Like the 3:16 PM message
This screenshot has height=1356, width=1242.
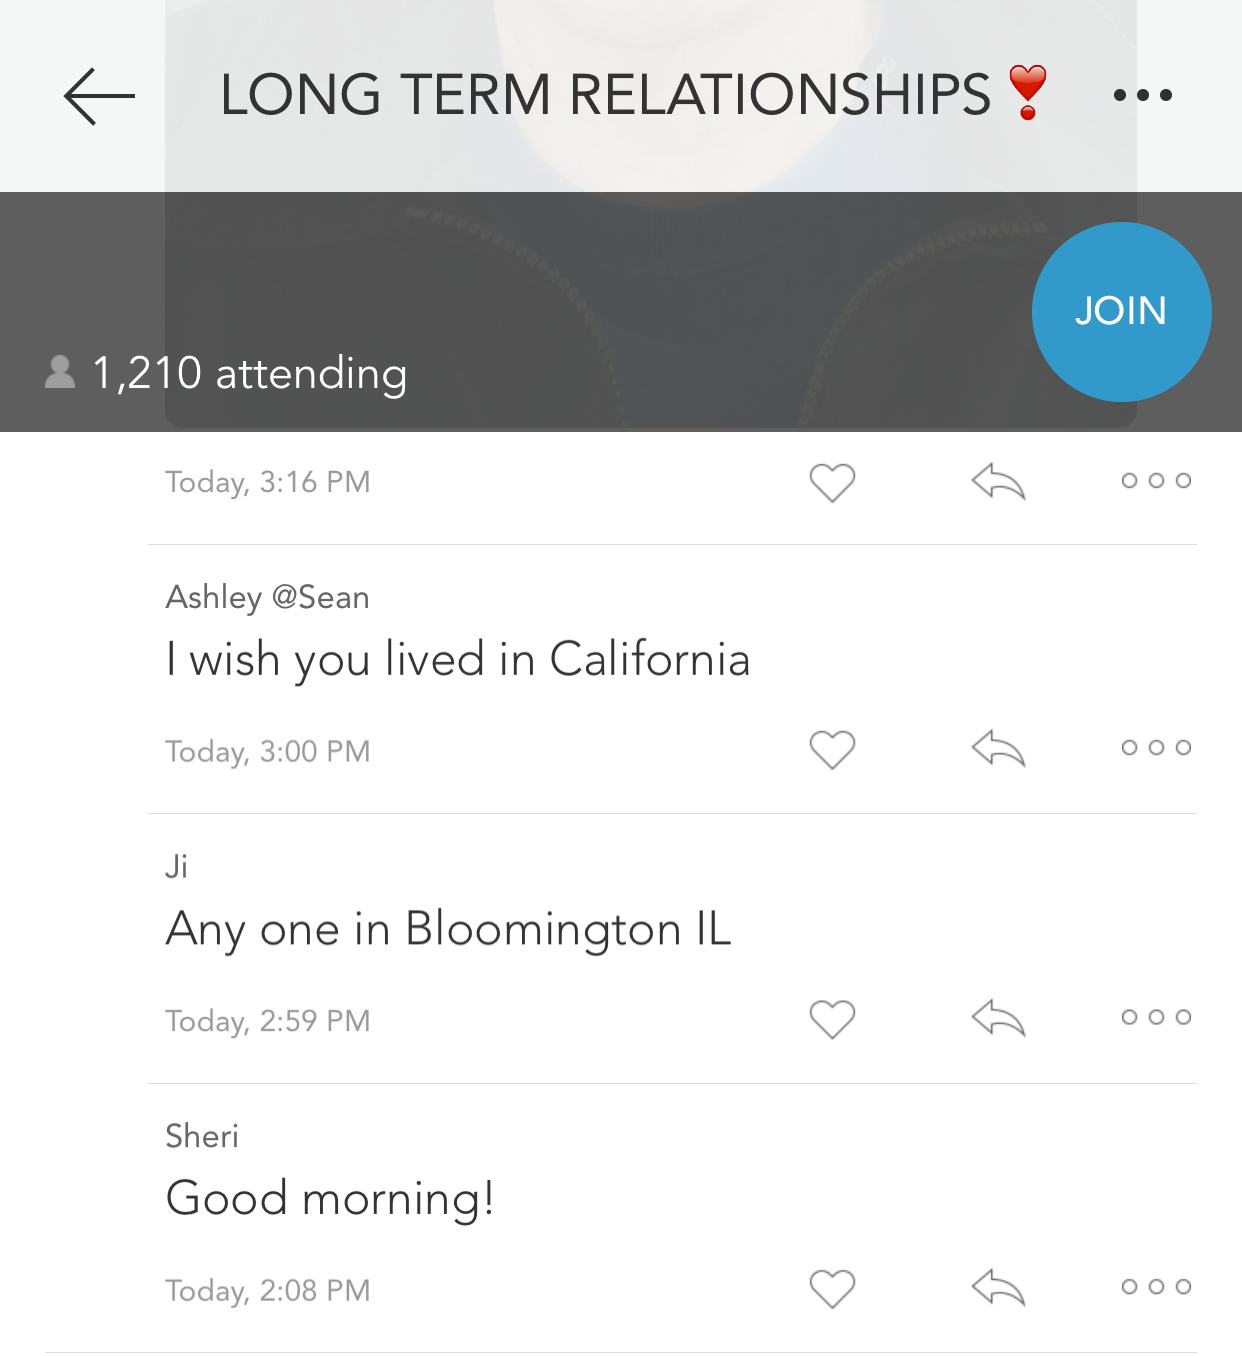tap(832, 482)
